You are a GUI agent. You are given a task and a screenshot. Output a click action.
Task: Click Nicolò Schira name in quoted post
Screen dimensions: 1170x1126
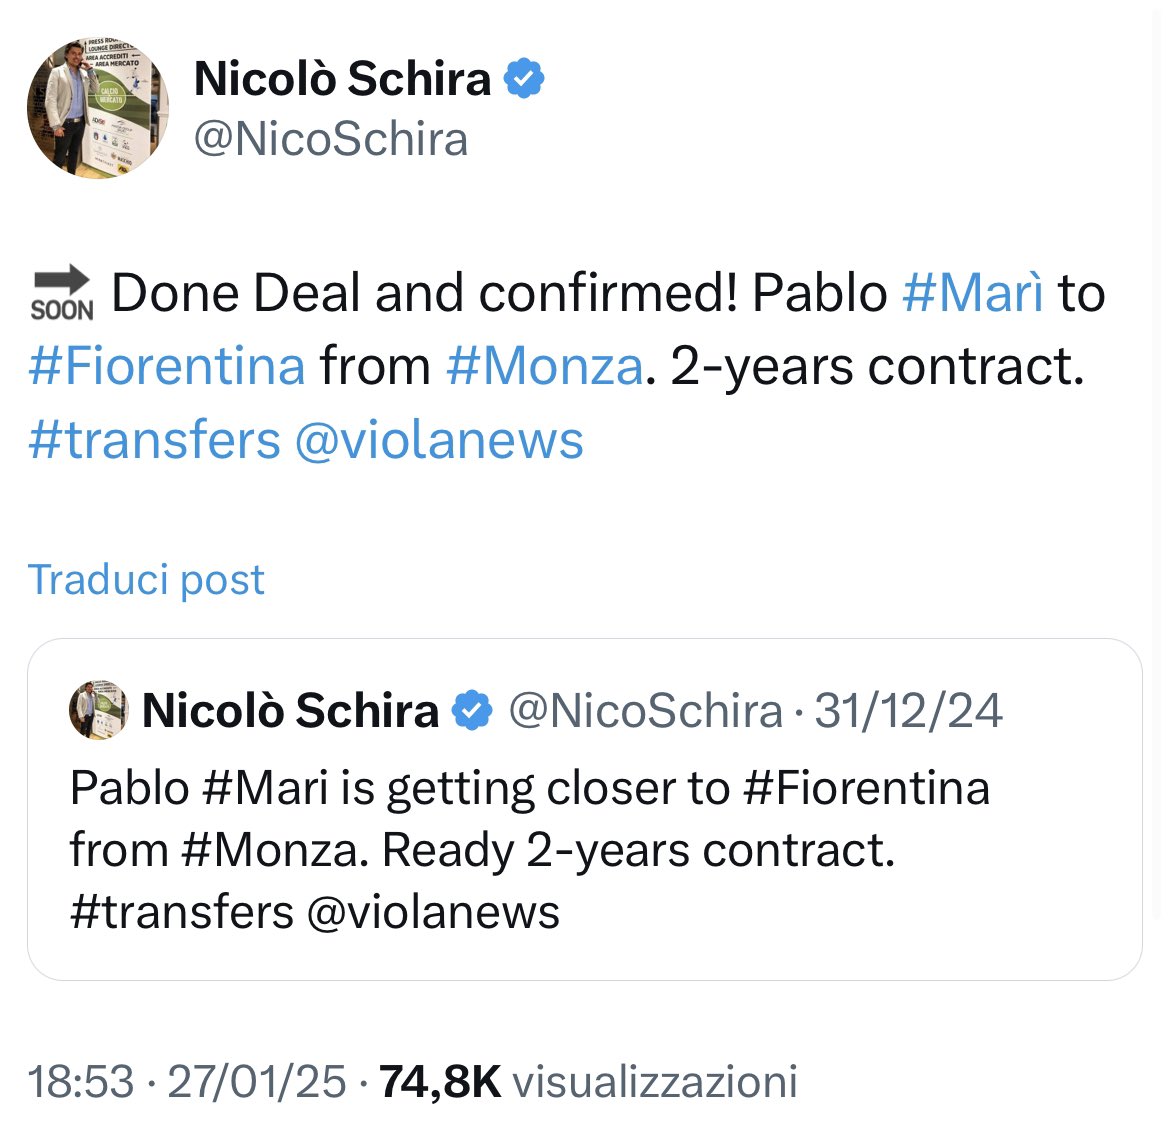click(290, 710)
